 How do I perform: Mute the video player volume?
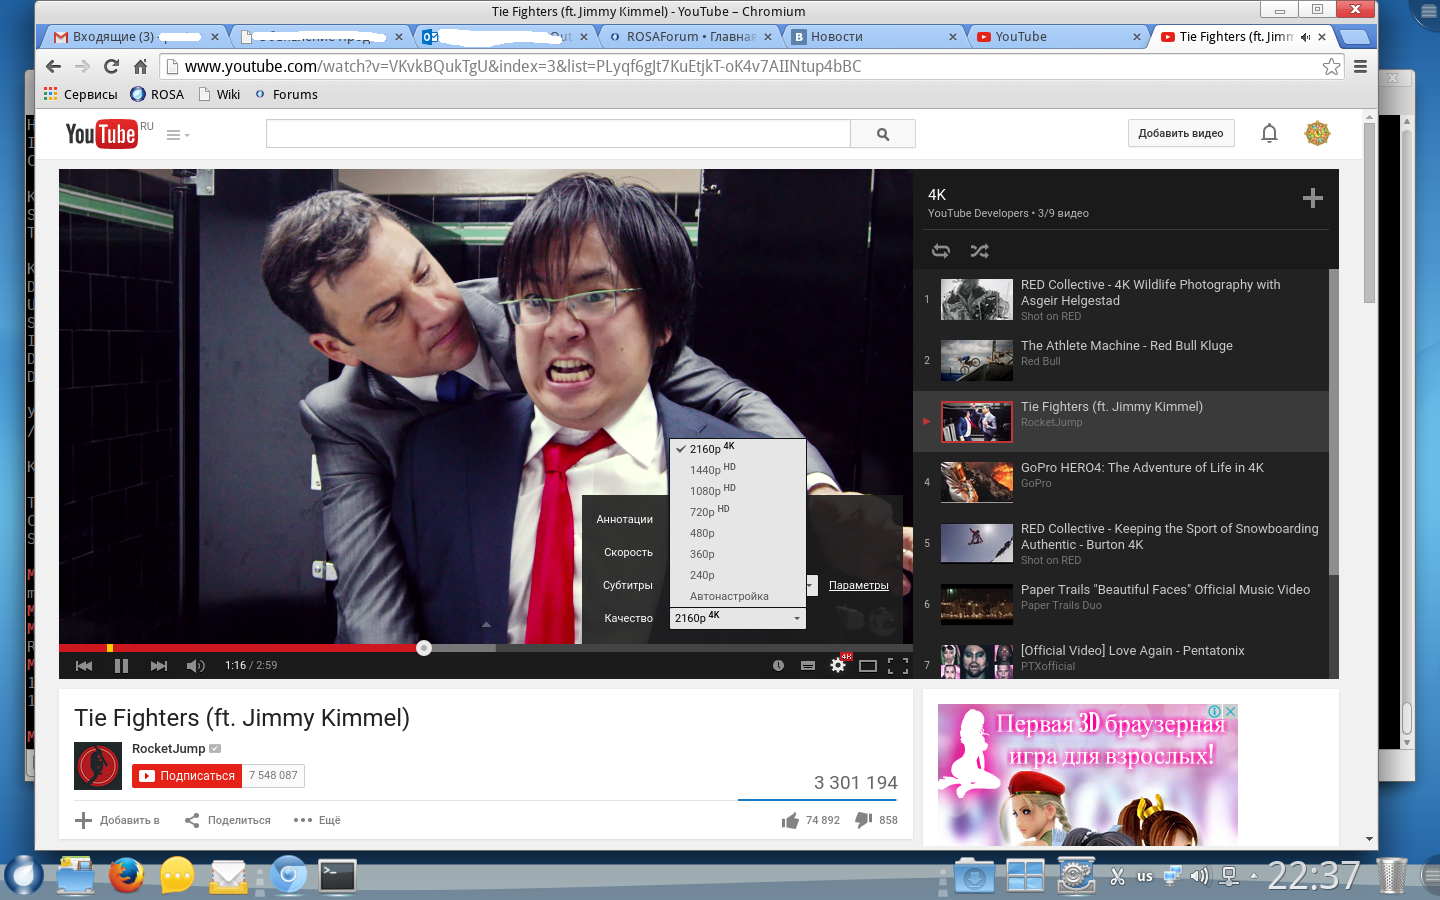[x=195, y=666]
